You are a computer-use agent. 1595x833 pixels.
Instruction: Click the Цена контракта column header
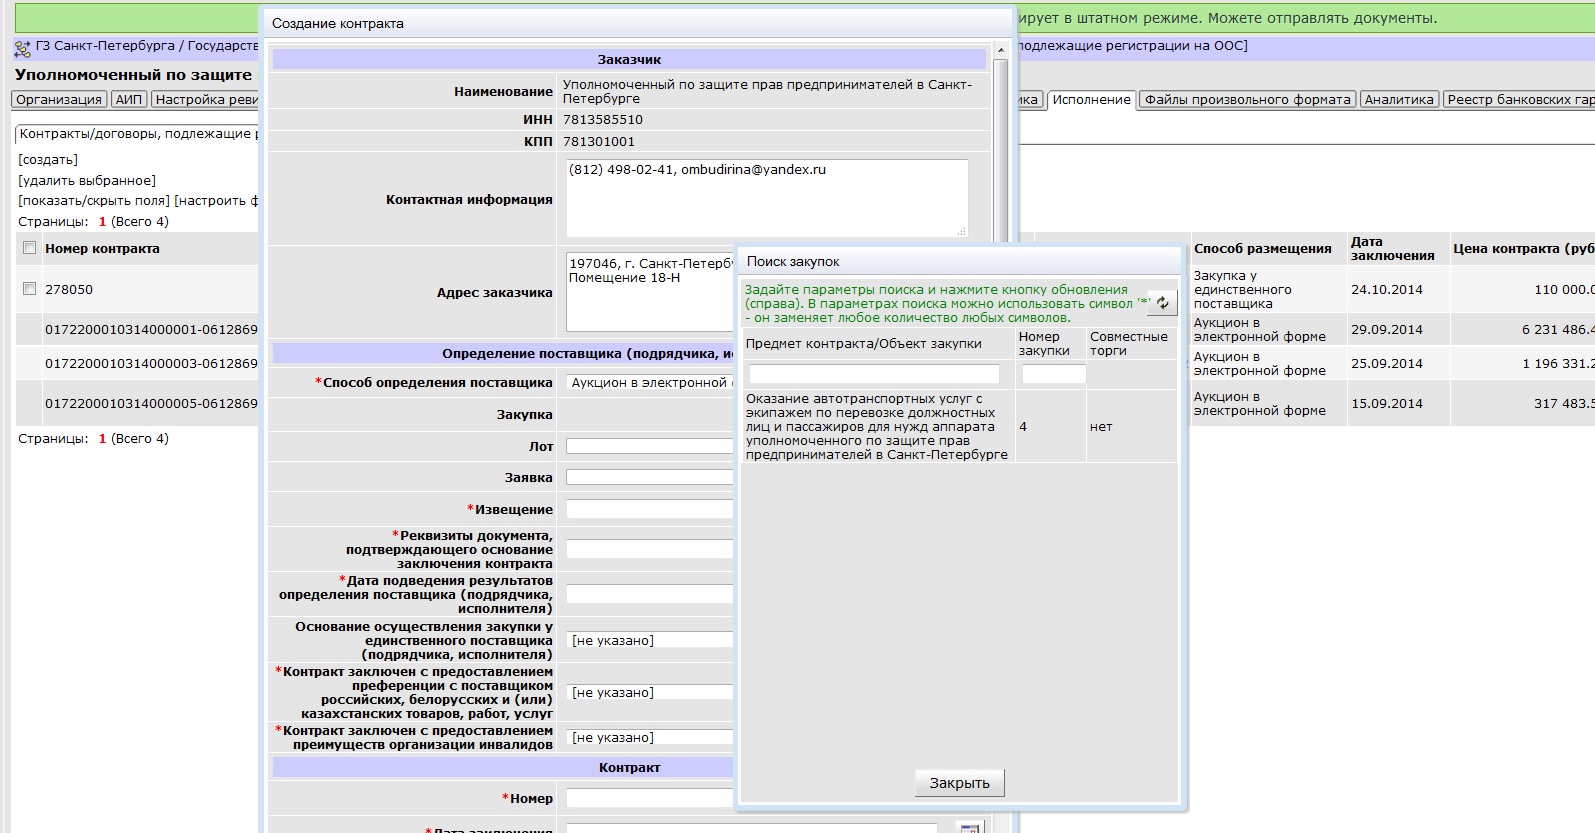(x=1523, y=249)
